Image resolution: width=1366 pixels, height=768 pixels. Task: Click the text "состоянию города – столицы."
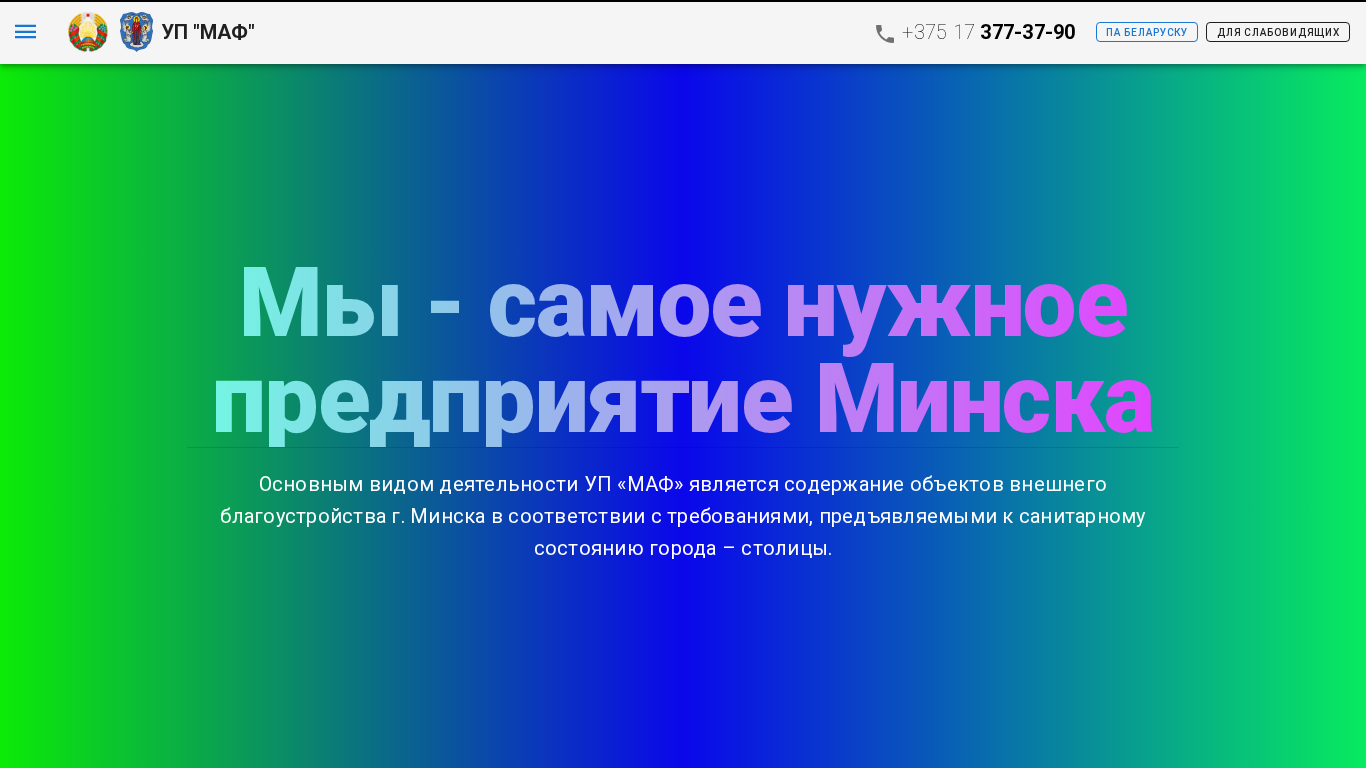tap(682, 548)
